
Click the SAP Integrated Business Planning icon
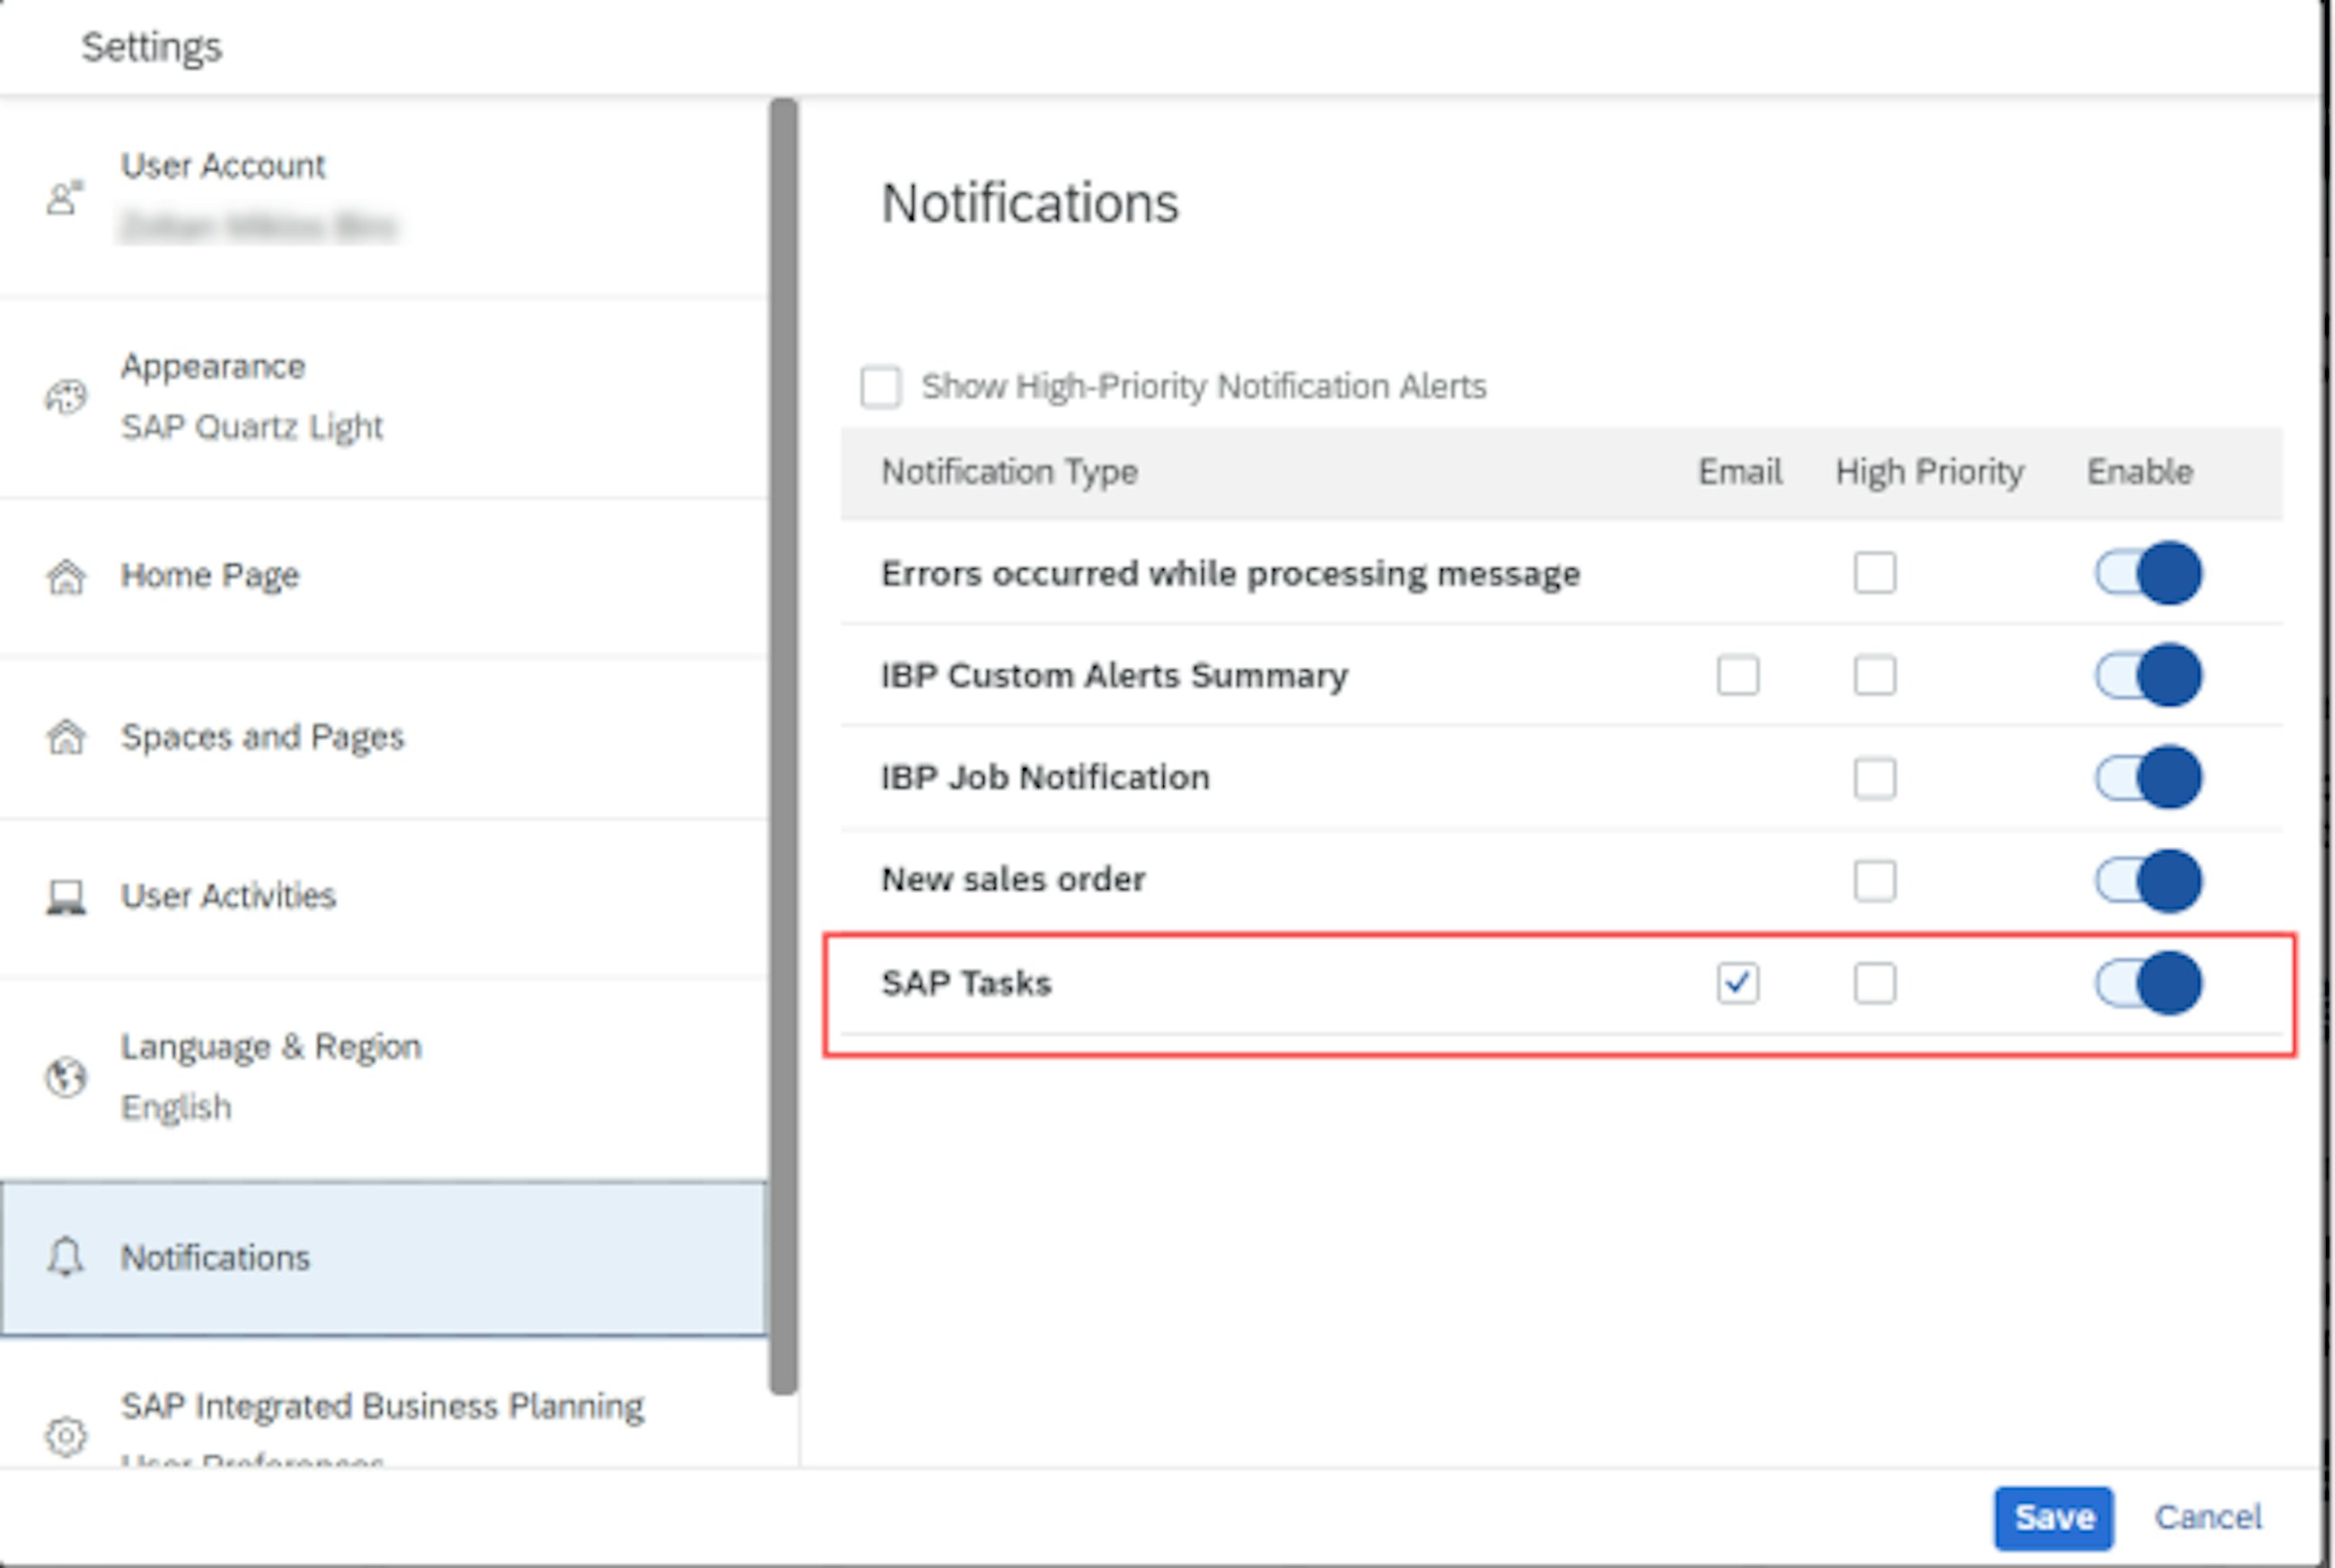[x=65, y=1417]
